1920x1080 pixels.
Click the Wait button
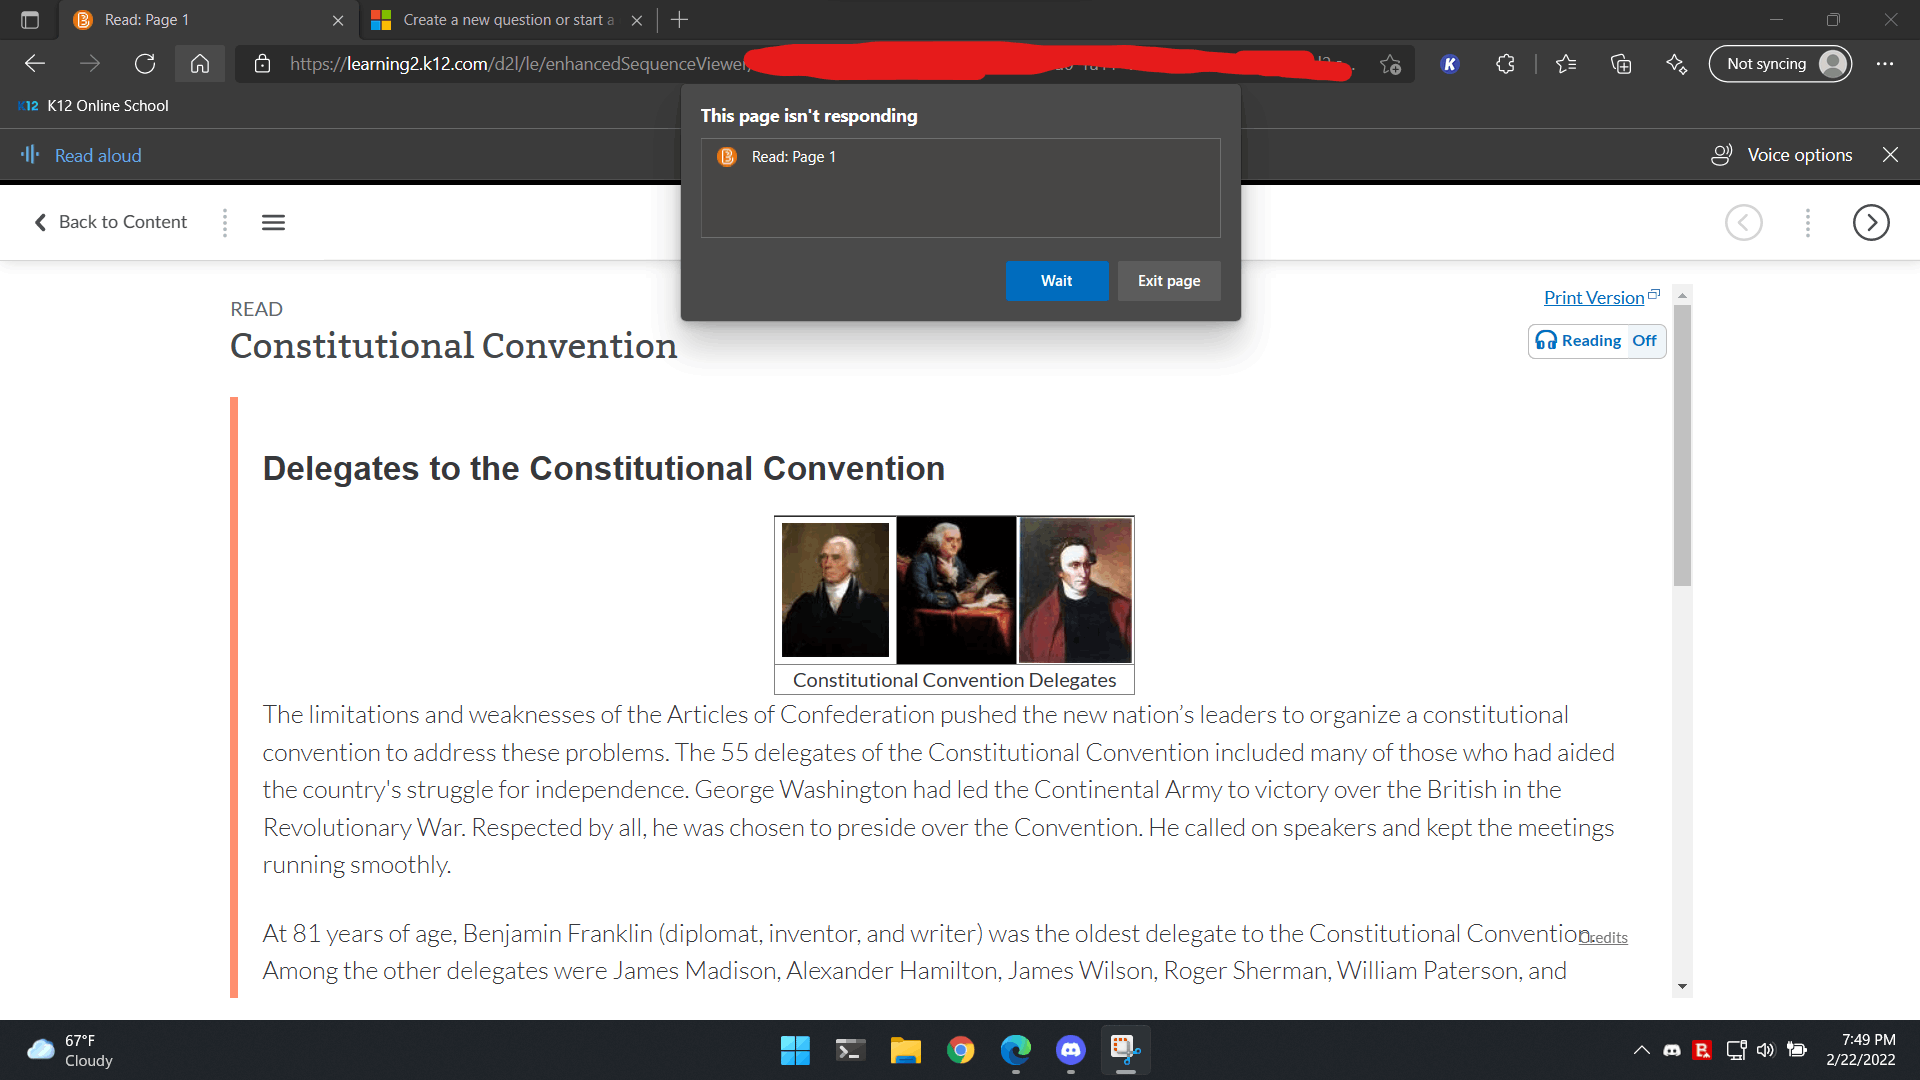coord(1056,281)
